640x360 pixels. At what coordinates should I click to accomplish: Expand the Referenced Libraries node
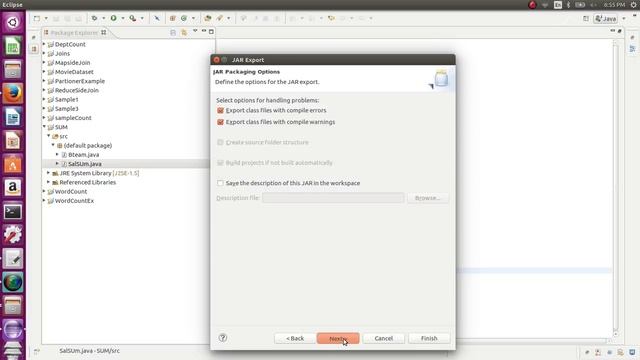(49, 182)
